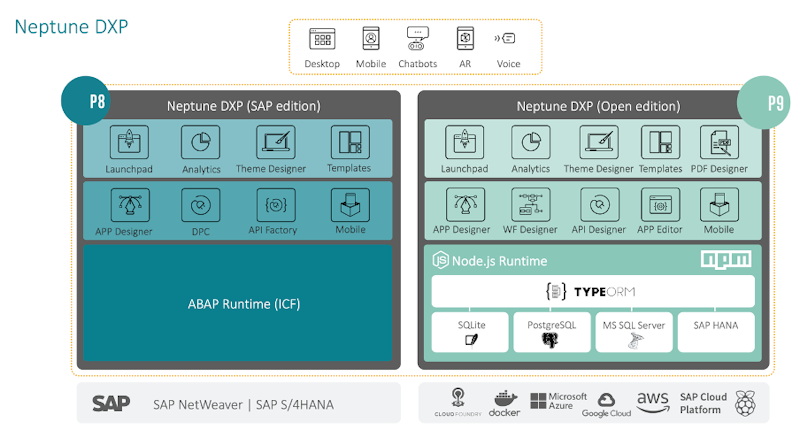Viewport: 800px width, 430px height.
Task: Select the Voice channel icon
Action: [x=507, y=39]
